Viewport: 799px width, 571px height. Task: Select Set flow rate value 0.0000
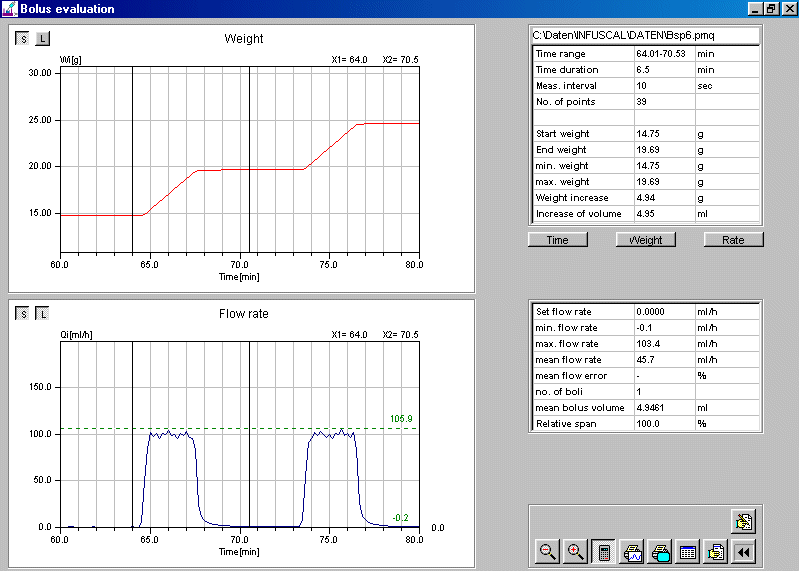click(650, 312)
